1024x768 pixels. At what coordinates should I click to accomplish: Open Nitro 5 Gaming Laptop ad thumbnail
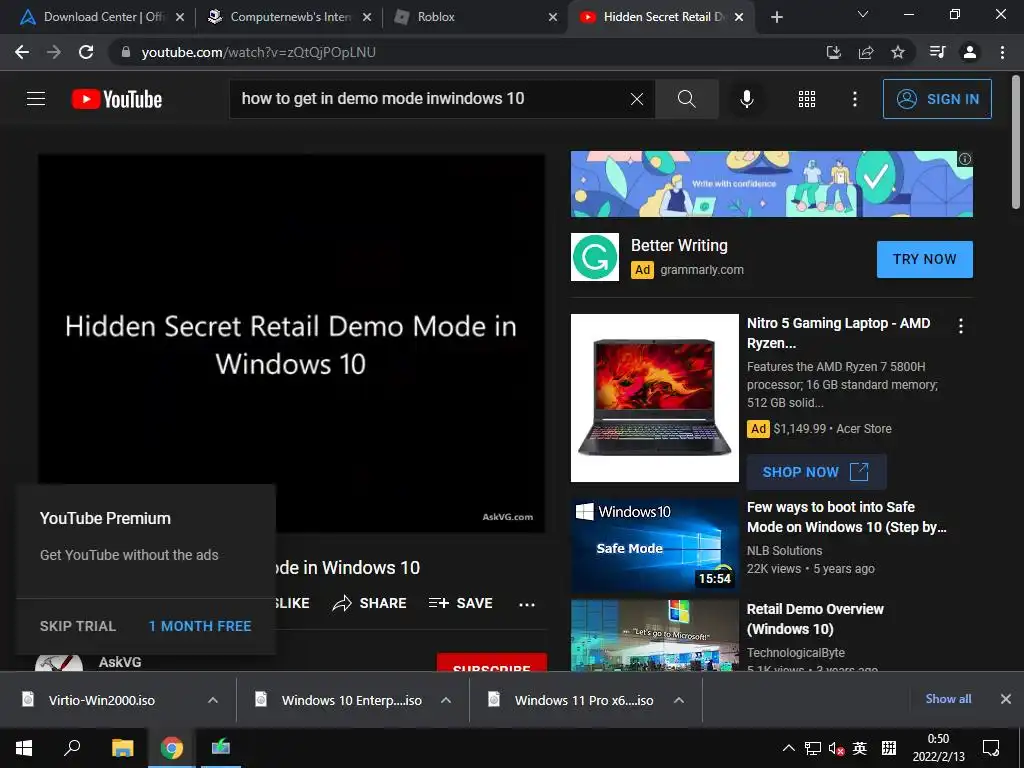[654, 398]
